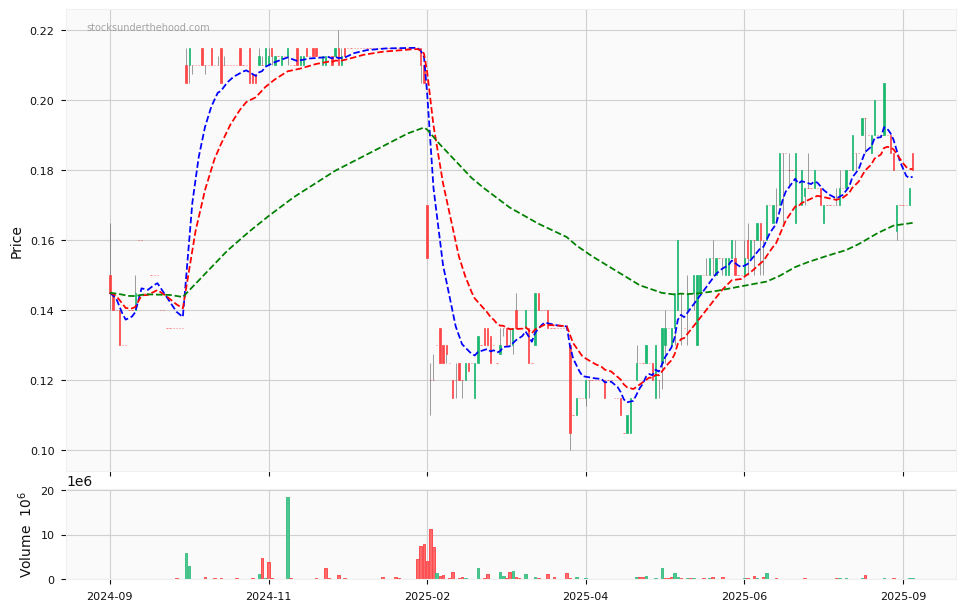Click the volume axis label 0
966x611 pixels.
[51, 580]
